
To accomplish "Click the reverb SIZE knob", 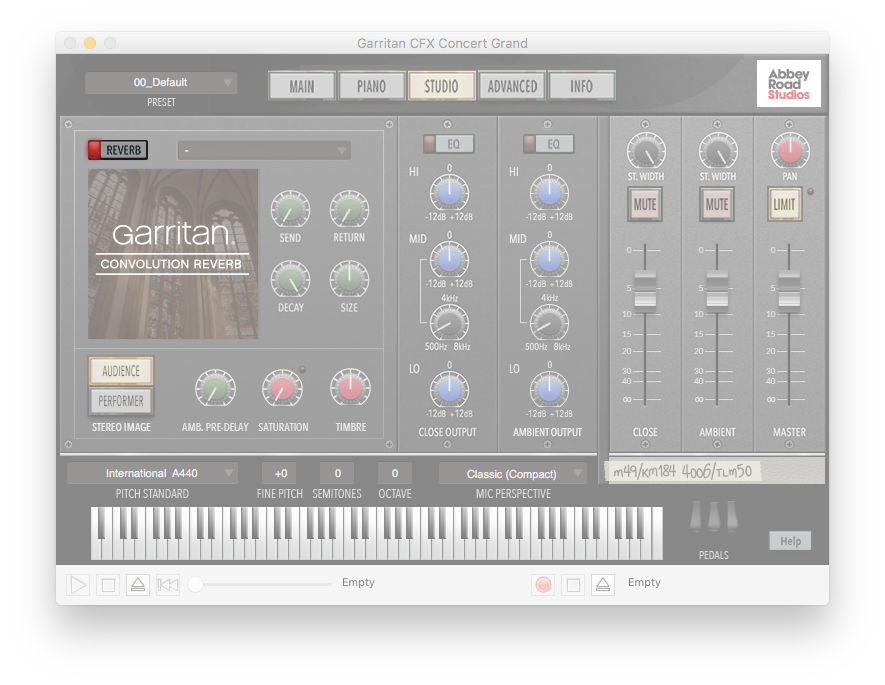I will (349, 280).
